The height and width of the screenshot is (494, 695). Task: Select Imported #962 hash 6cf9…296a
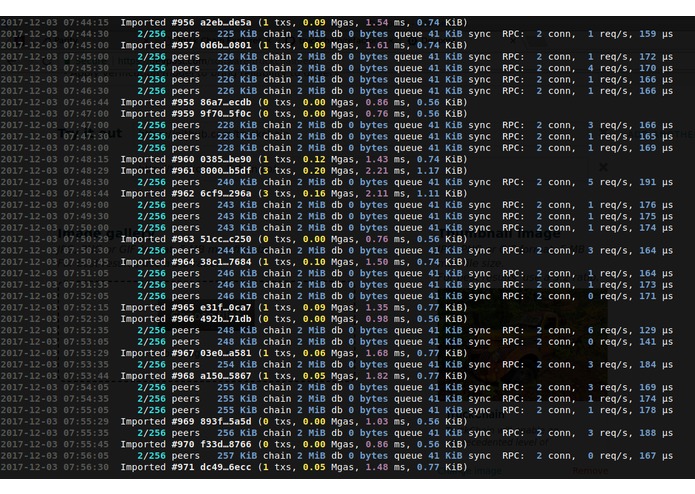click(226, 194)
